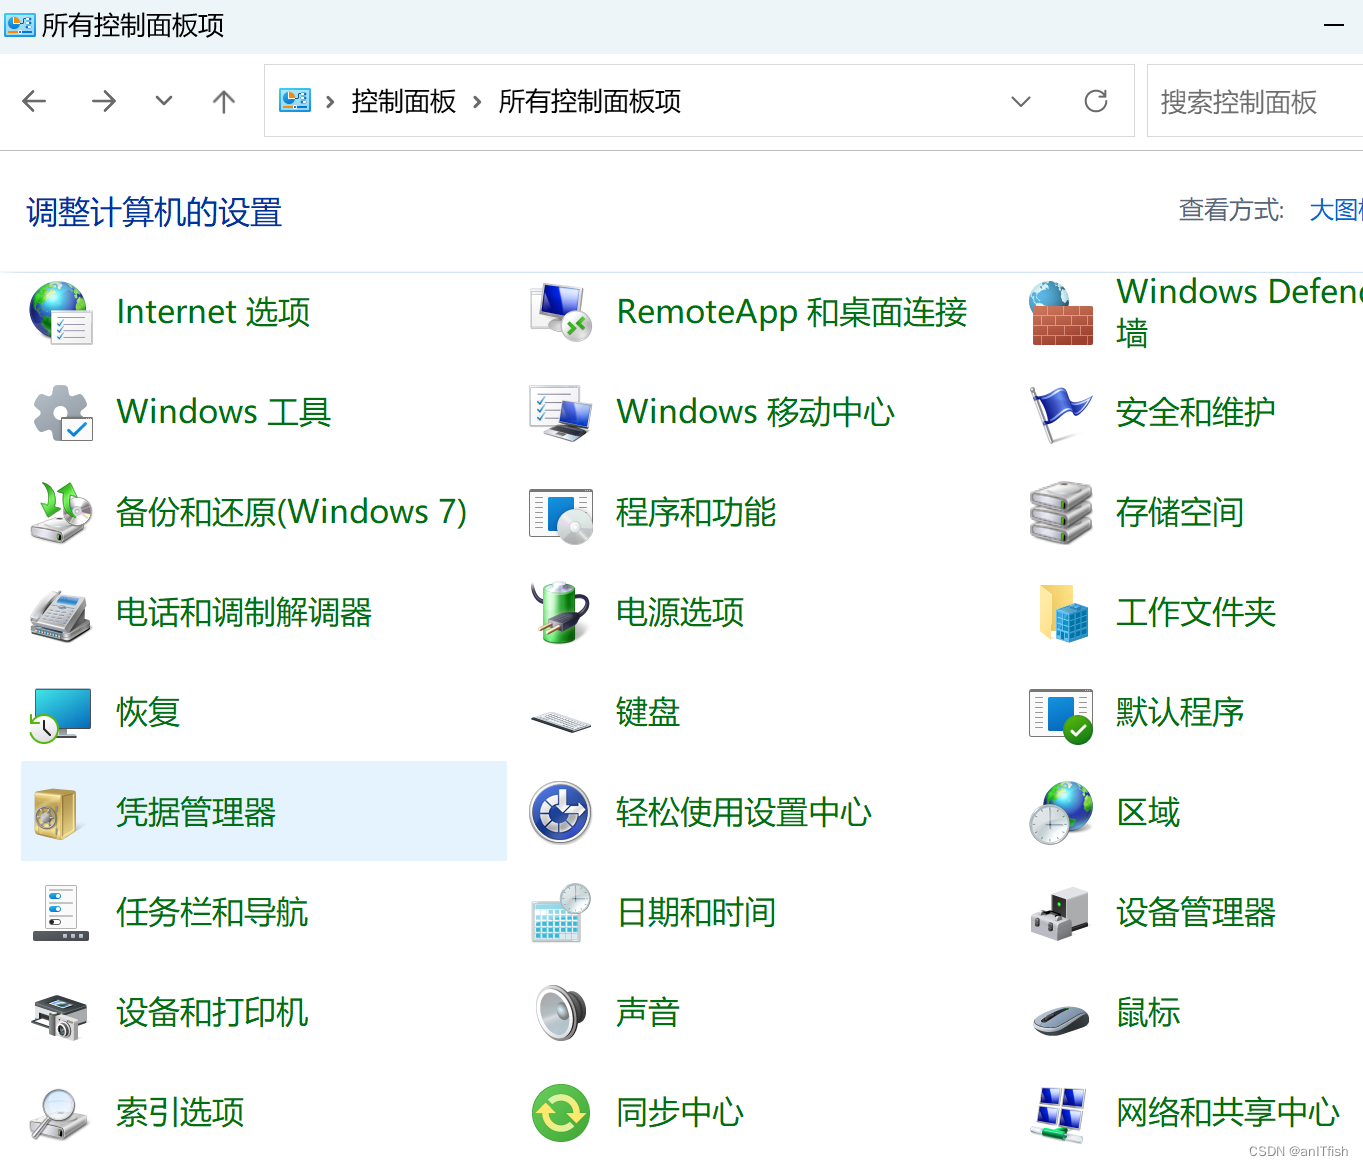
Task: Click 控制面板 in the breadcrumb path
Action: [x=404, y=102]
